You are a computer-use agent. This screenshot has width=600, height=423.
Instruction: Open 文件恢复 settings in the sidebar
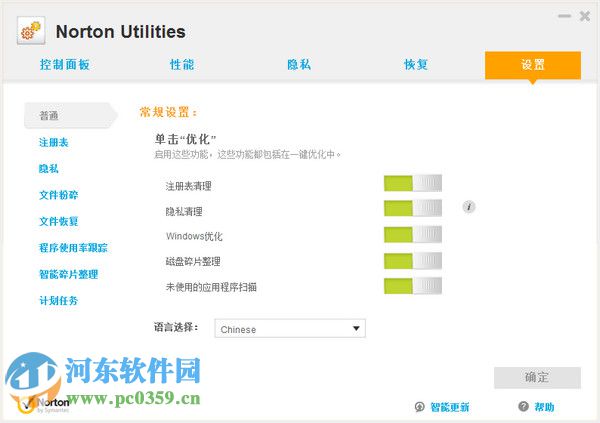[x=59, y=221]
